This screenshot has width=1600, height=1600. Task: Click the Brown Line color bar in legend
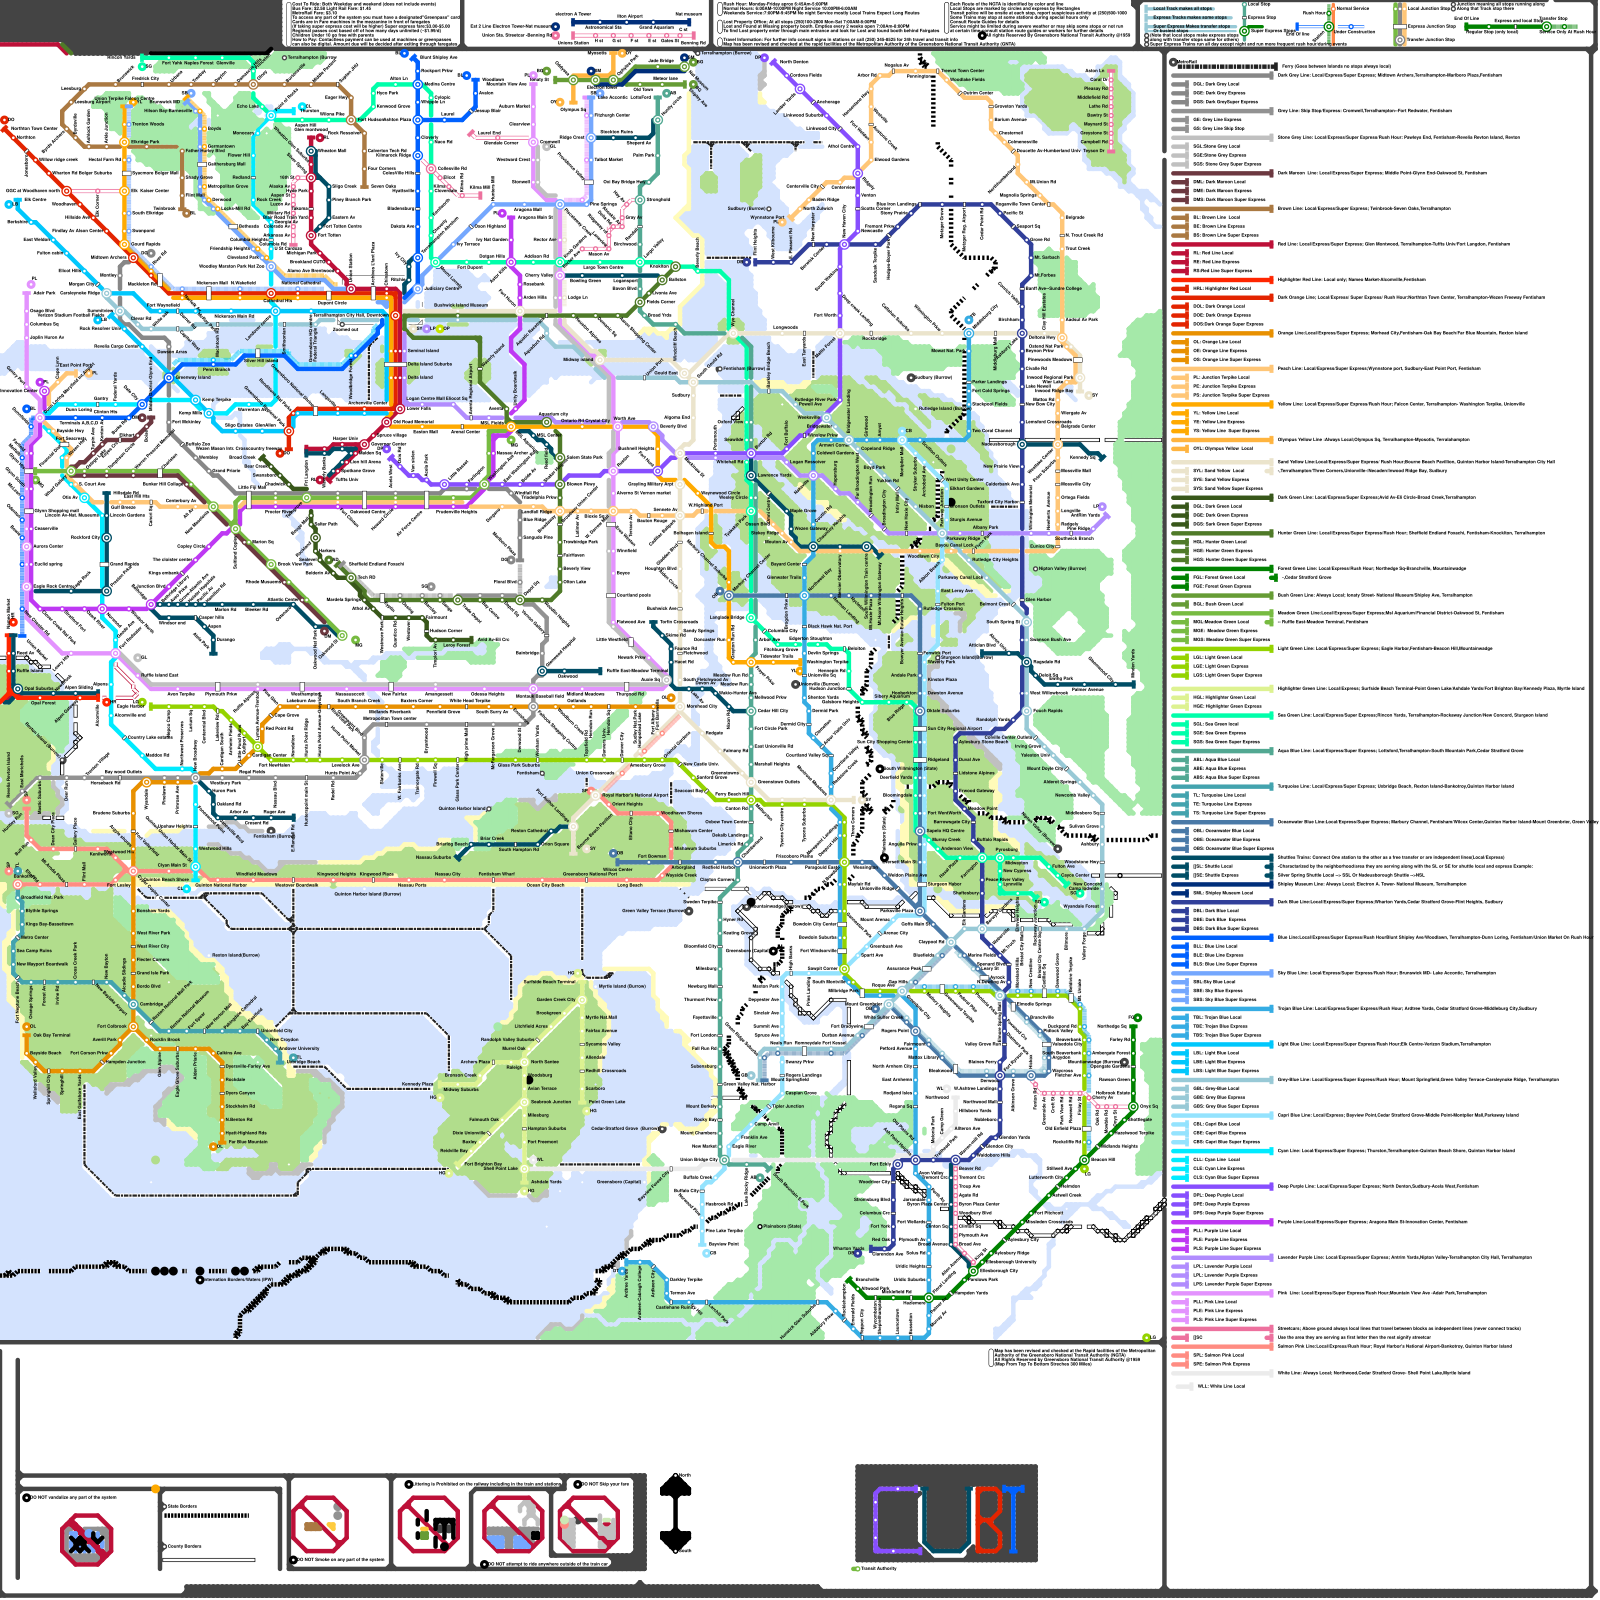pos(1222,209)
